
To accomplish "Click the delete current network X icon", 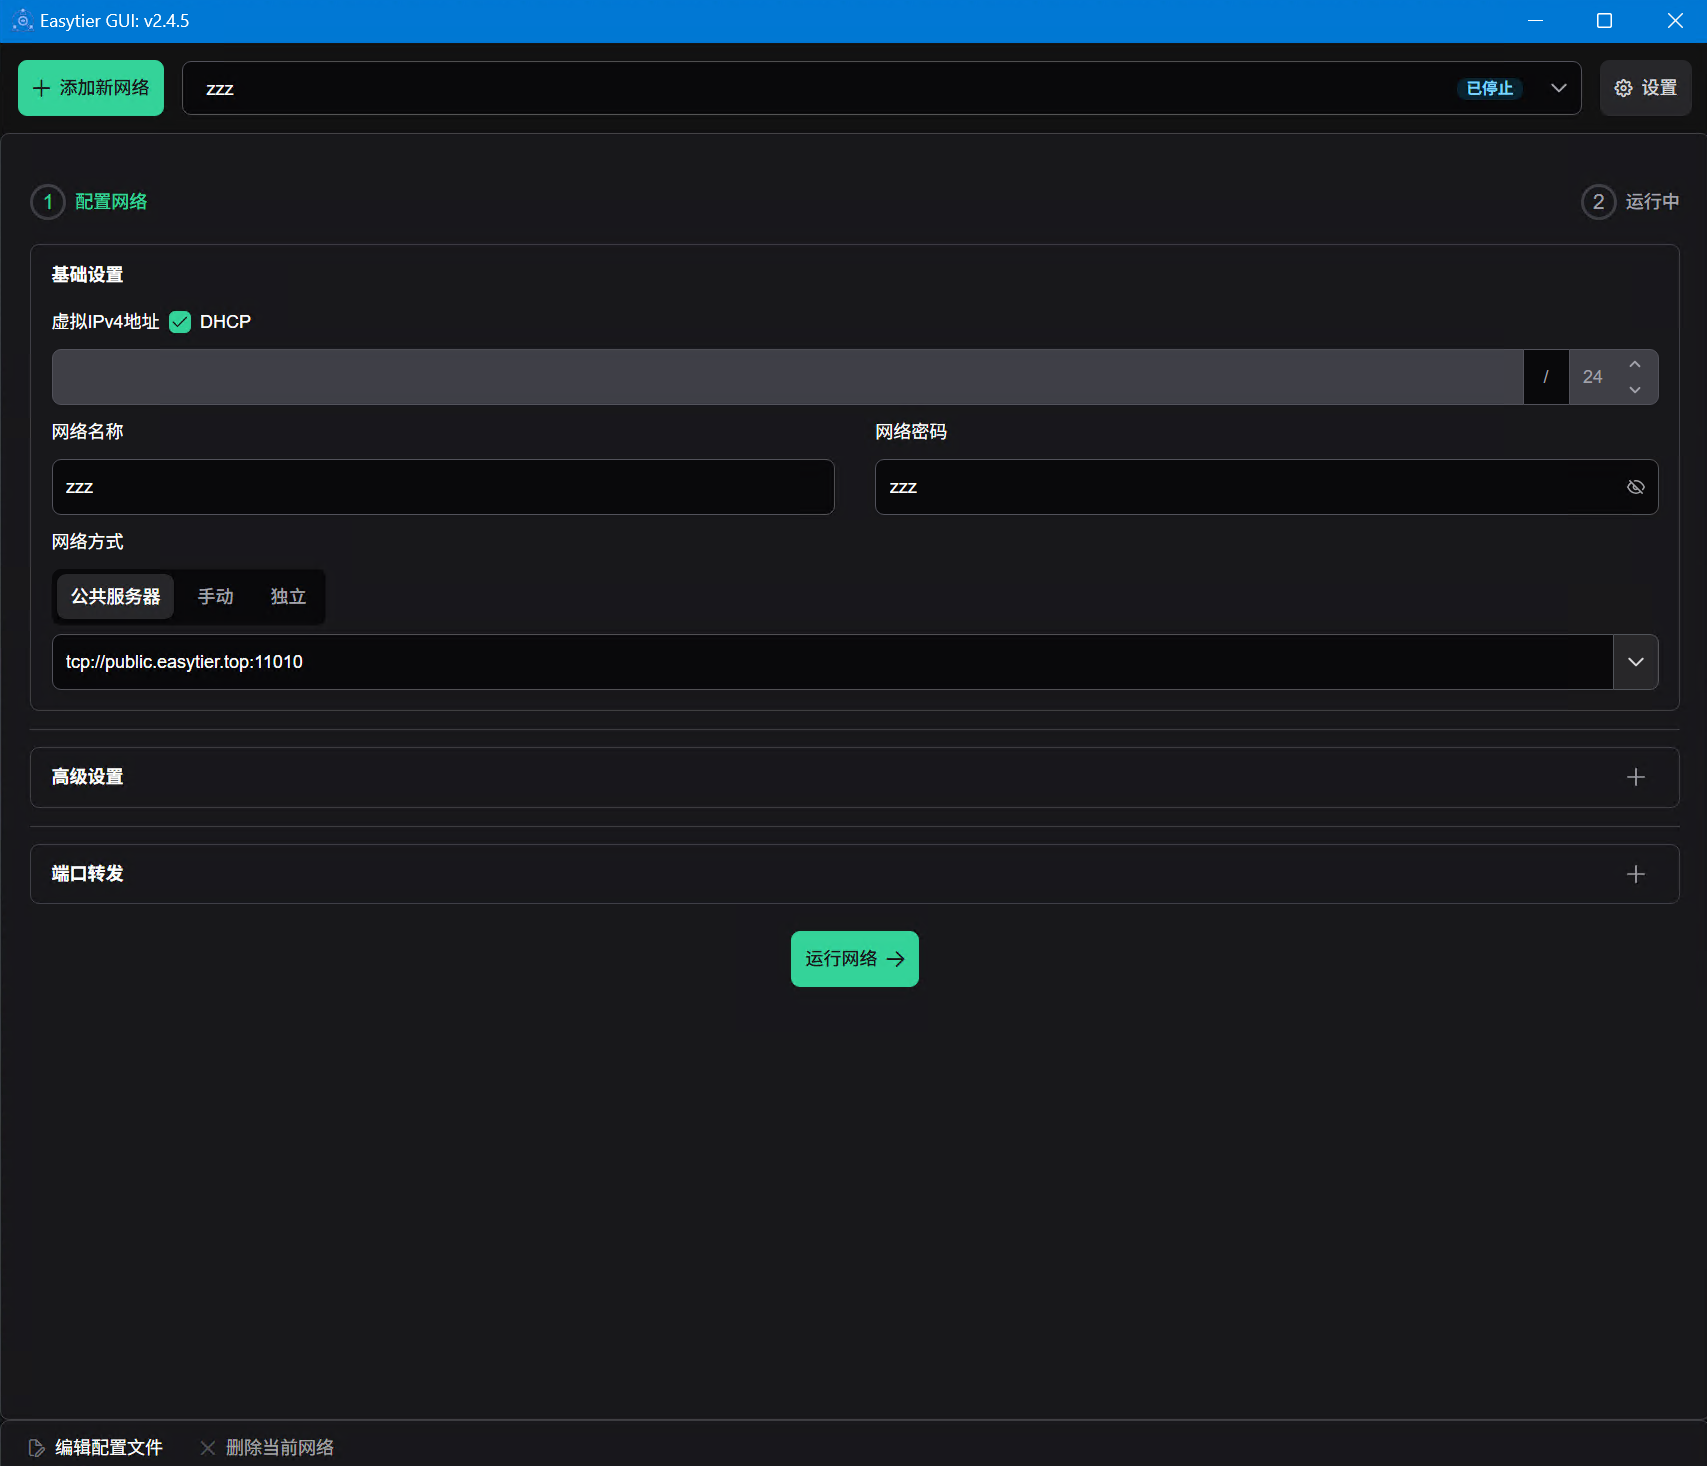I will [x=208, y=1447].
